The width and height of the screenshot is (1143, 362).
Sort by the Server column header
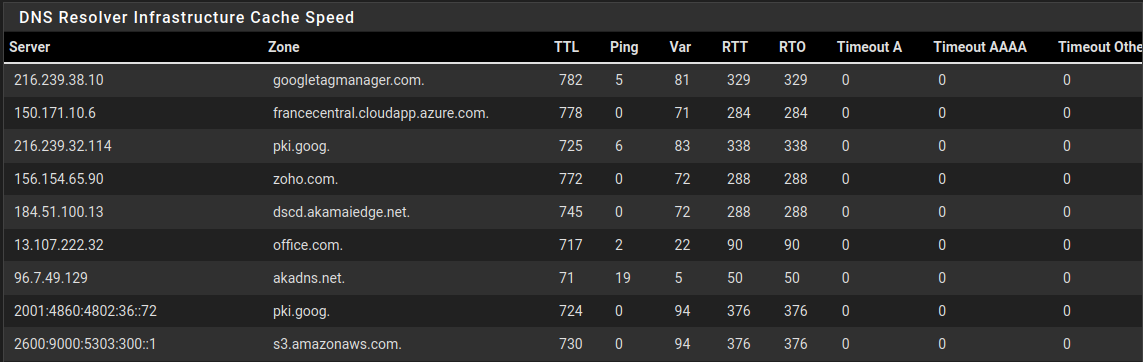click(x=30, y=47)
